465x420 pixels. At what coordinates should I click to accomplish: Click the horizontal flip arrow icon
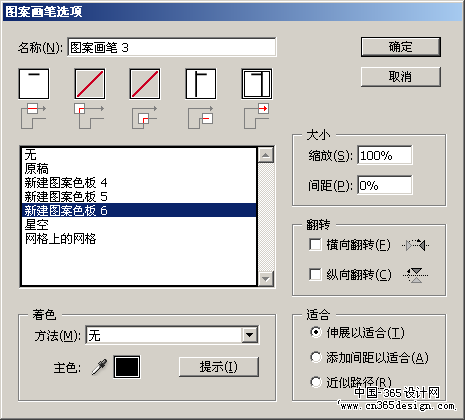415,246
